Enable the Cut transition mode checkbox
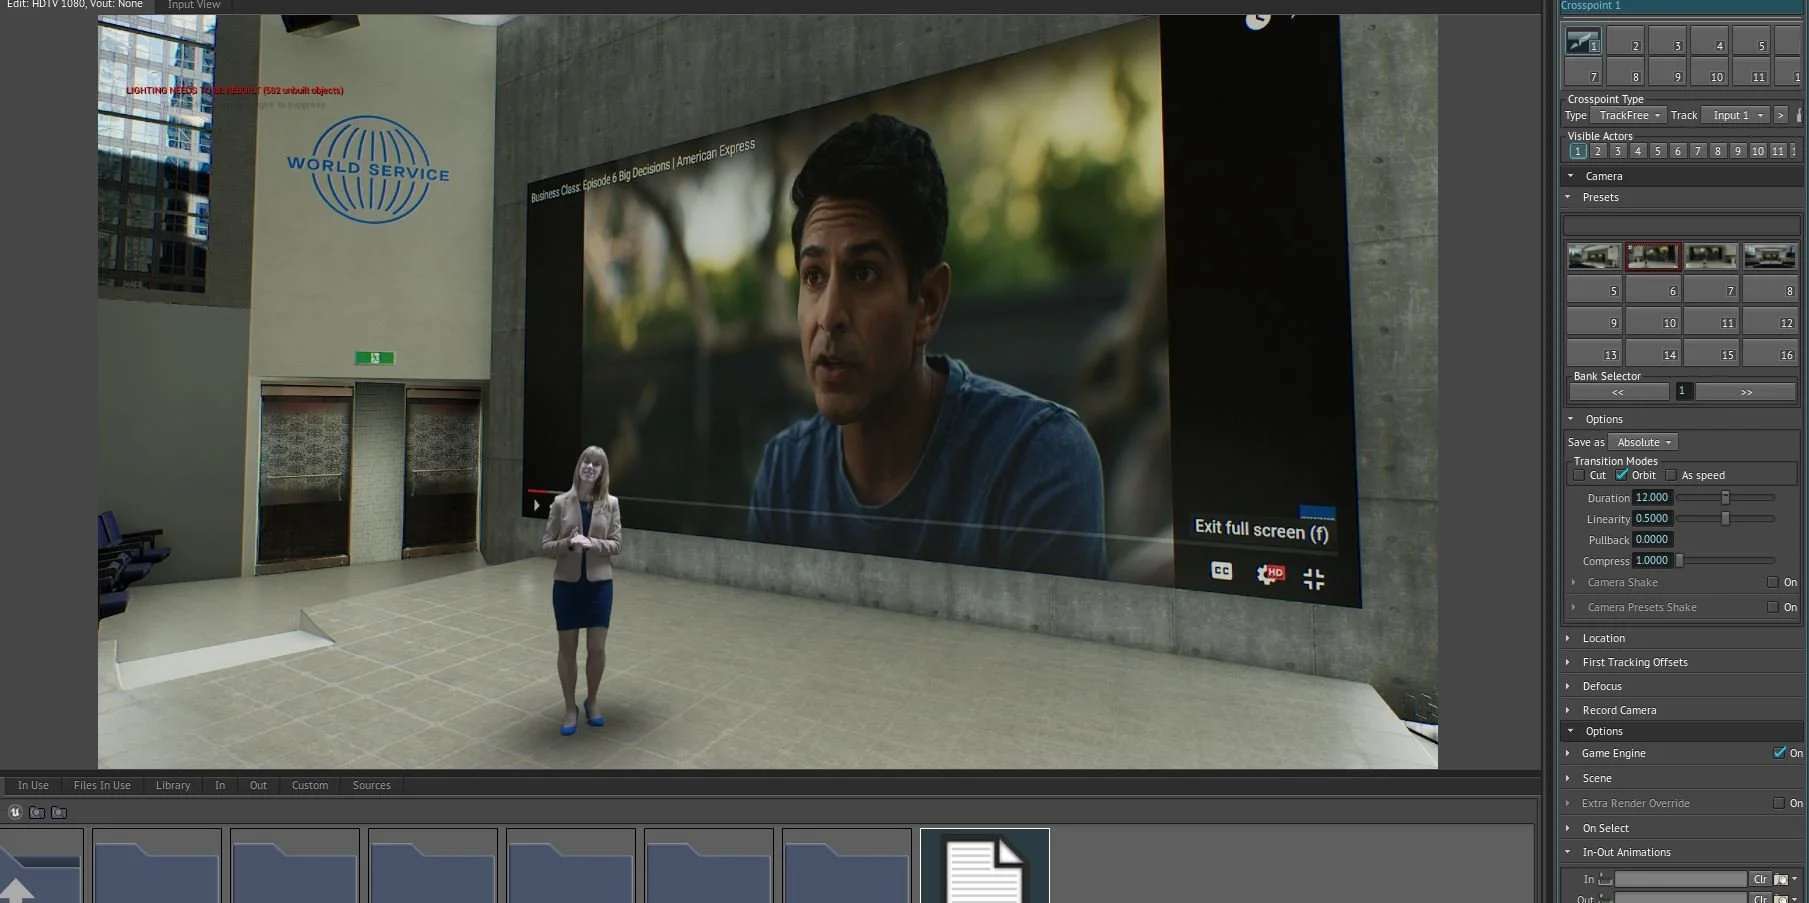This screenshot has height=903, width=1809. tap(1579, 475)
